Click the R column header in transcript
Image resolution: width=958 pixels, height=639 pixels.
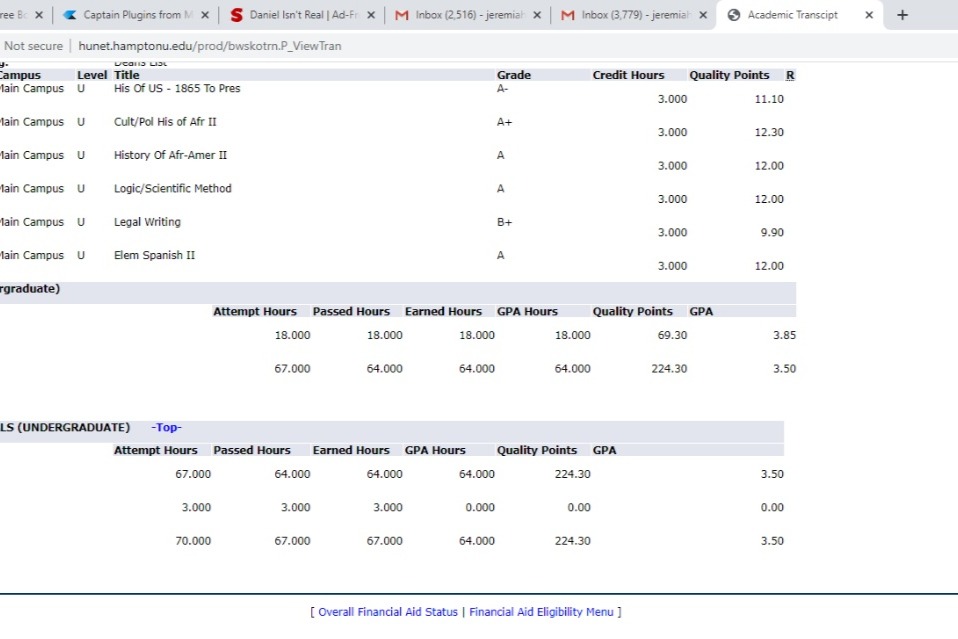tap(790, 75)
